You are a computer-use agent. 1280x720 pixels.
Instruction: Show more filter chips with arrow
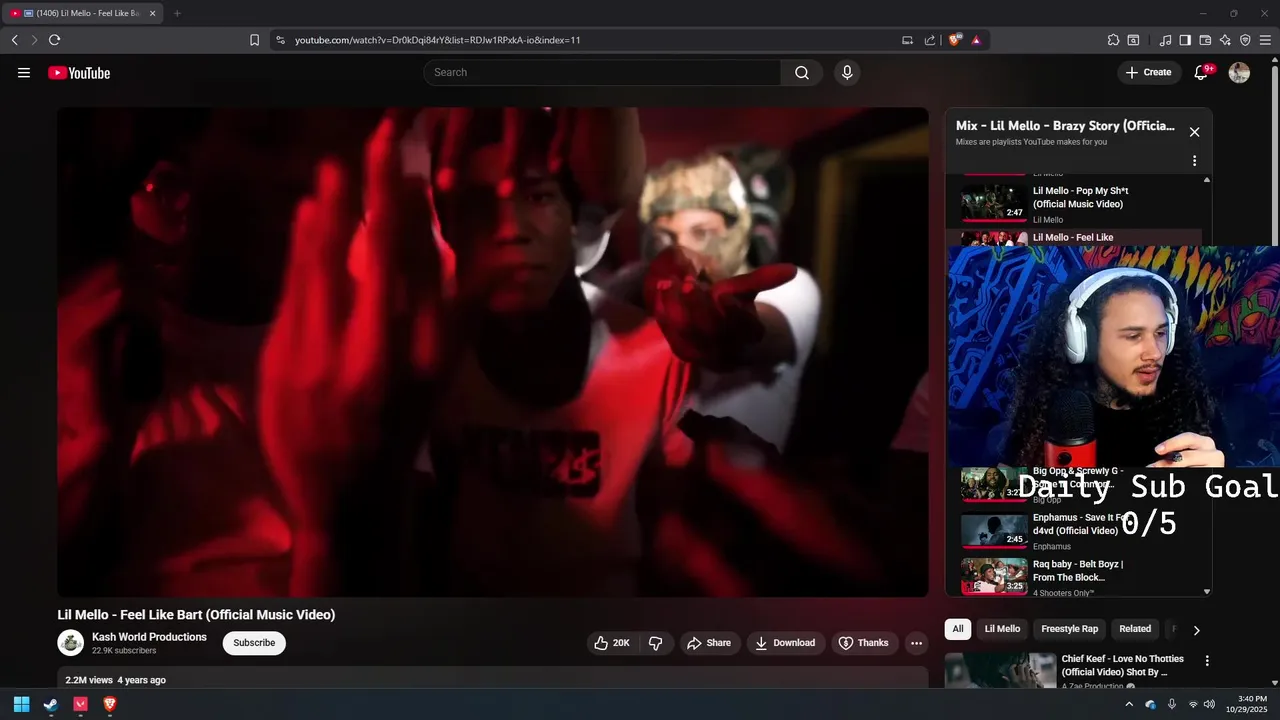(x=1196, y=630)
